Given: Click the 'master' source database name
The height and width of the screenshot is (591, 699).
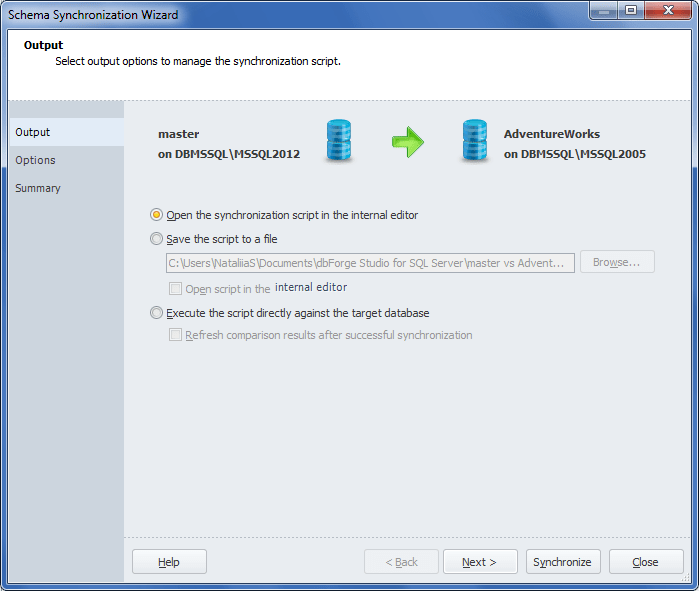Looking at the screenshot, I should coord(178,134).
